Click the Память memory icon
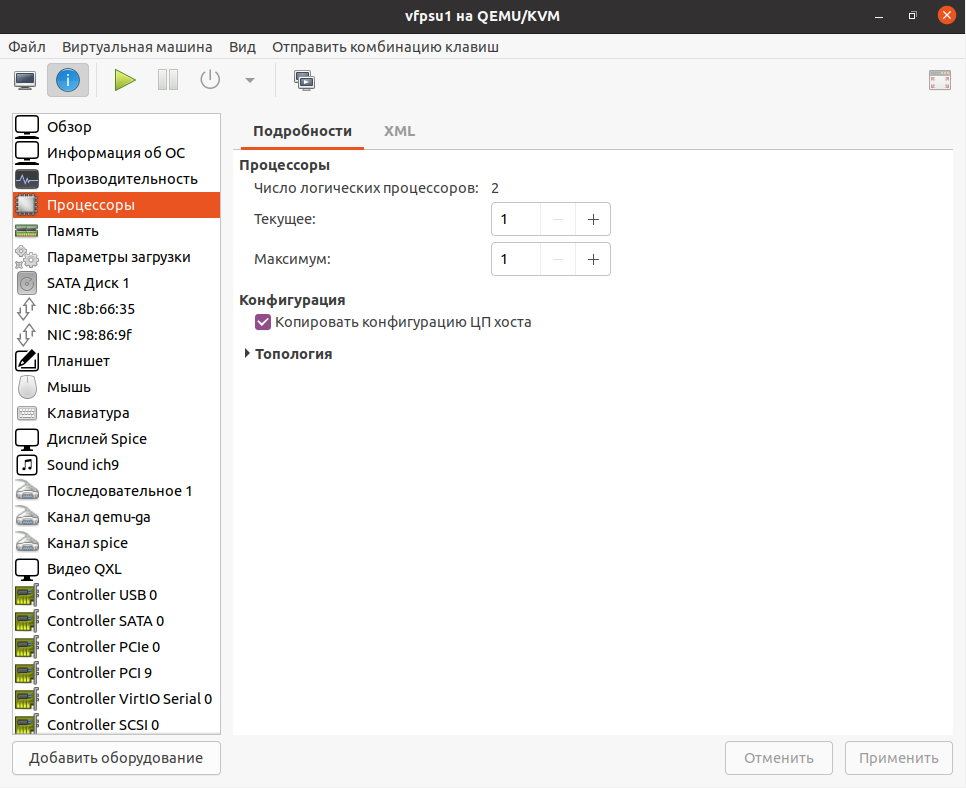Screen dimensions: 966x788 (27, 231)
